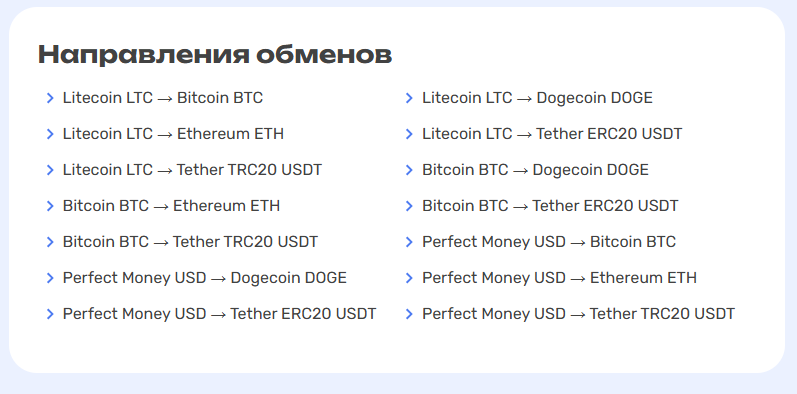Open Litecoin LTC → Tether ERC20 USDT link
The image size is (797, 394).
552,134
